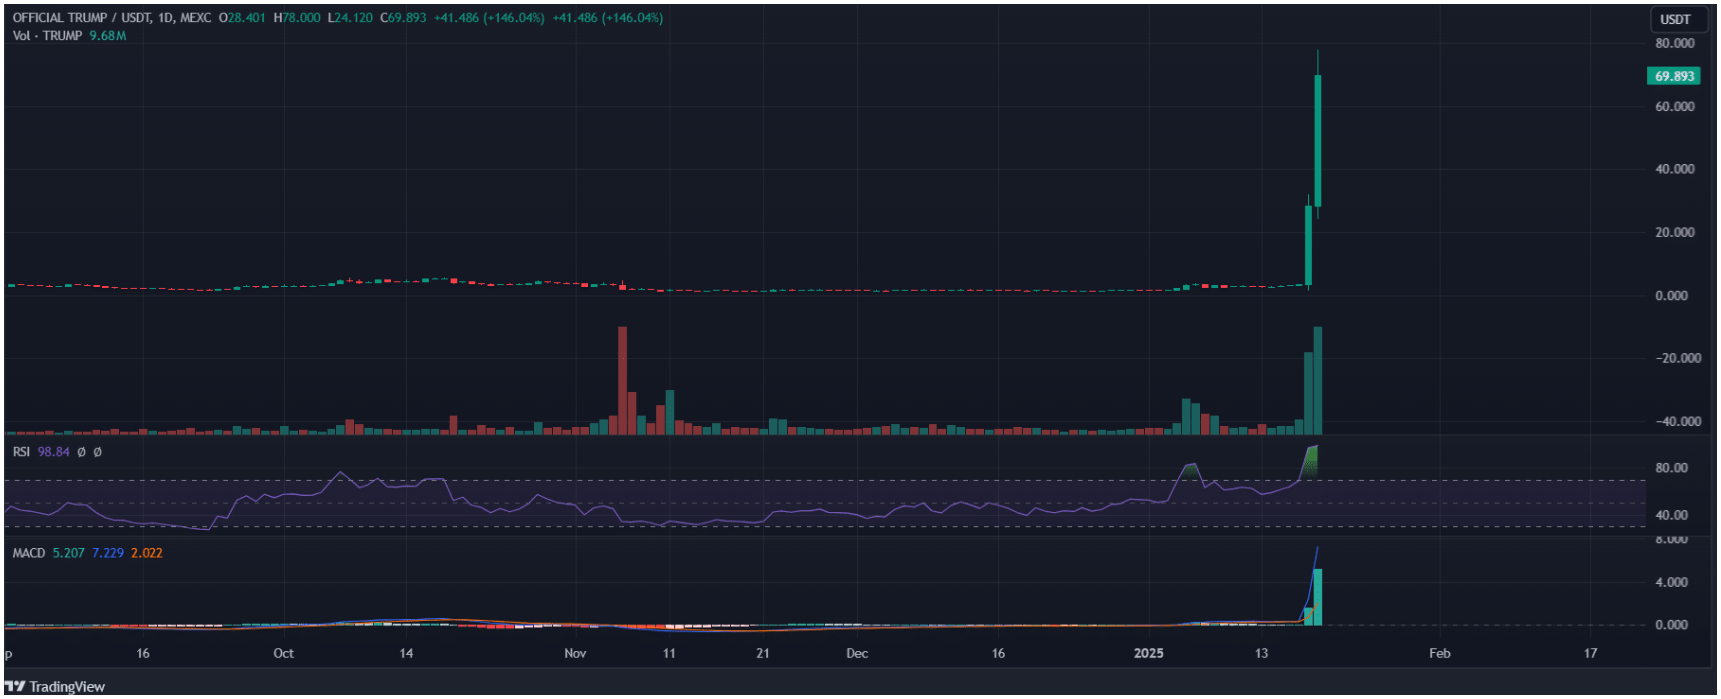Open the USDT currency selector
This screenshot has width=1721, height=699.
click(x=1675, y=19)
